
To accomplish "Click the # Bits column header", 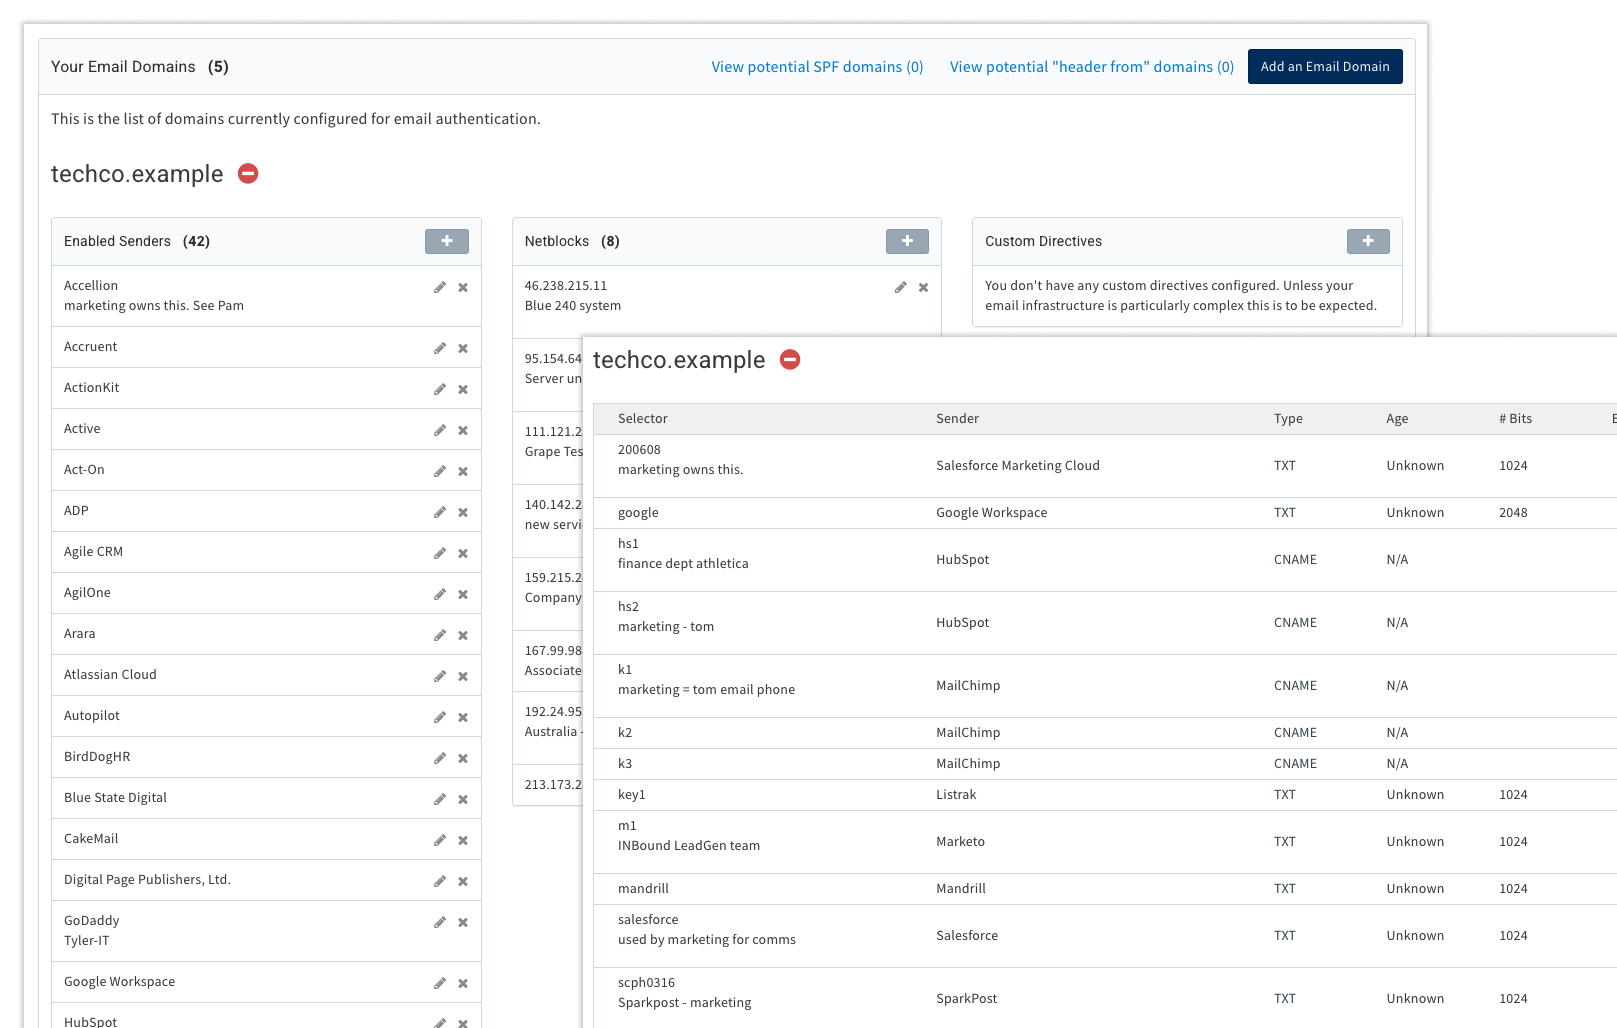I will 1516,419.
